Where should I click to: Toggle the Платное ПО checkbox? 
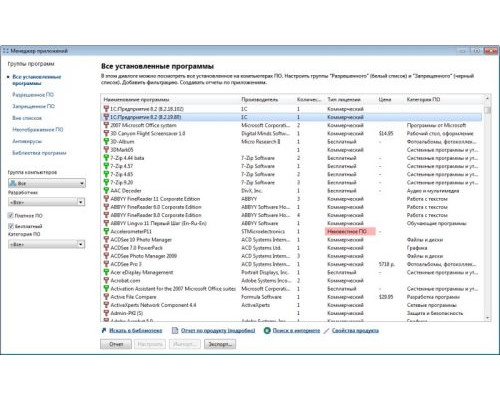[x=10, y=216]
